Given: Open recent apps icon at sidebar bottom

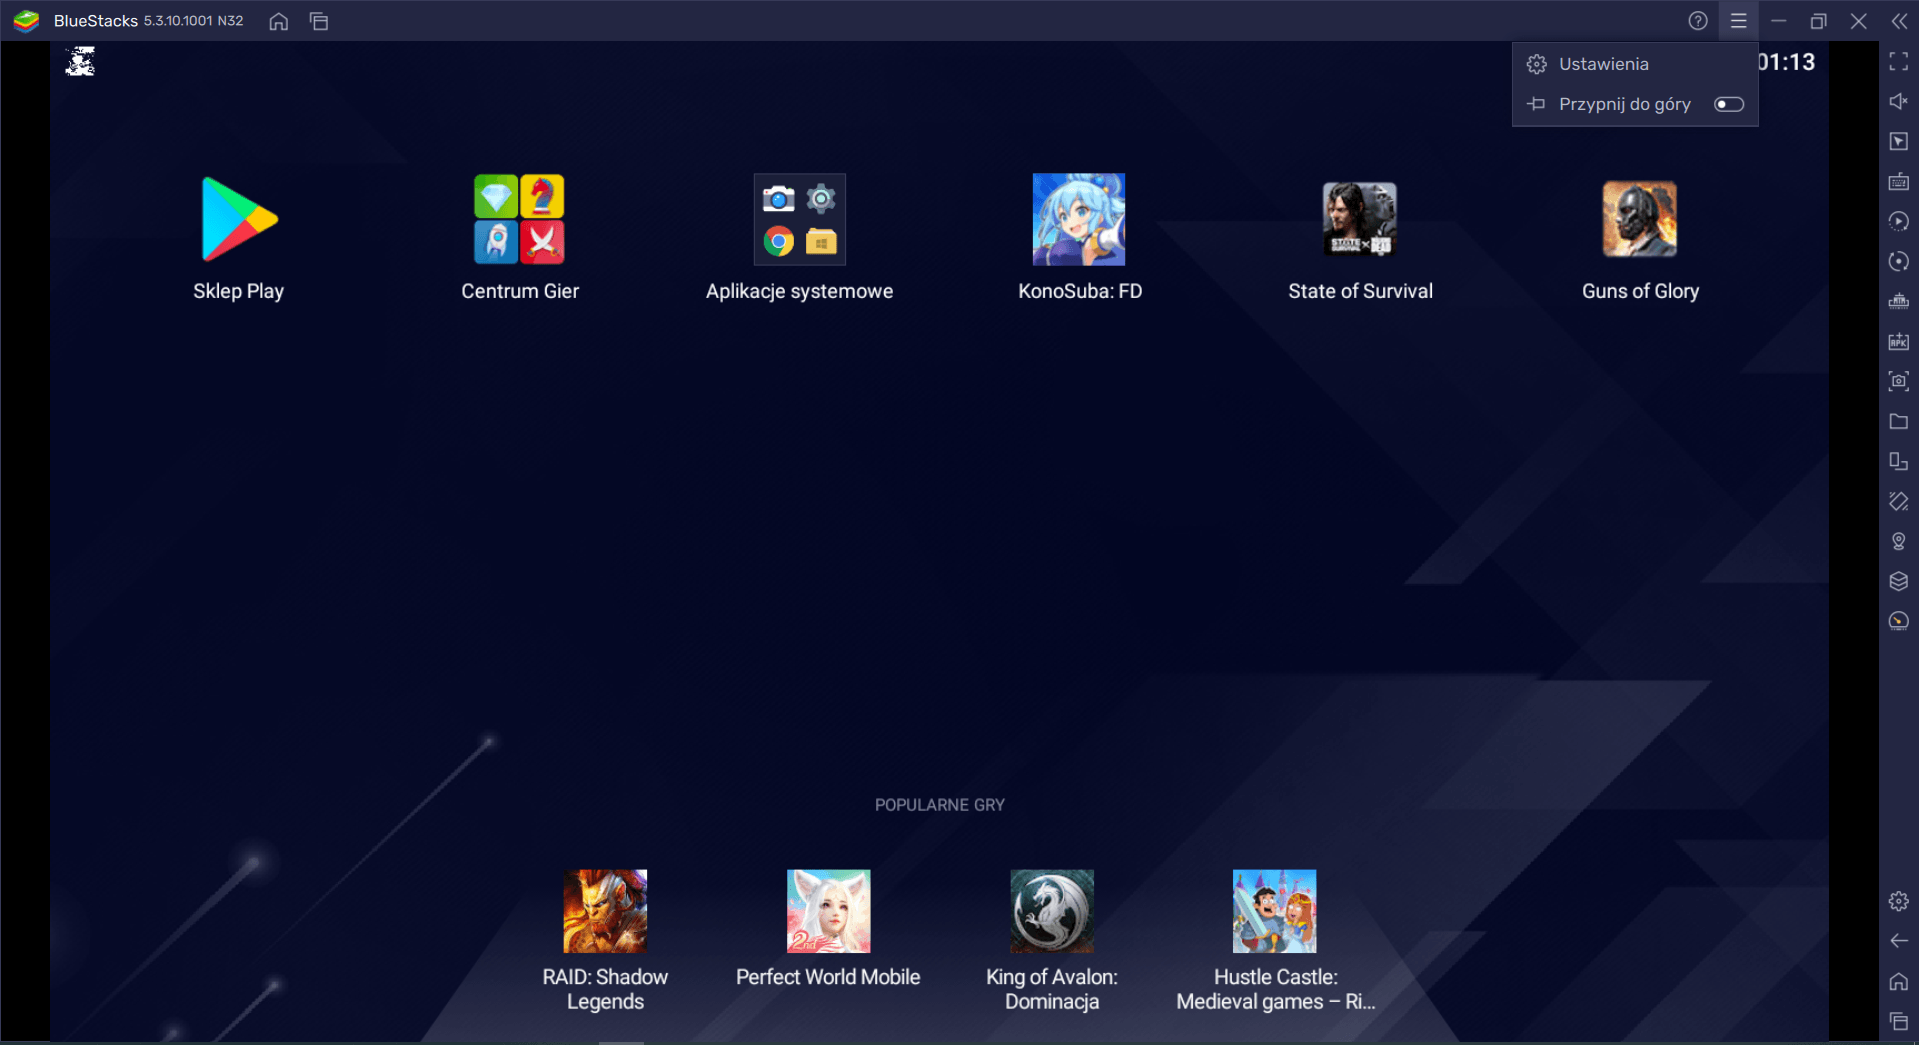Looking at the screenshot, I should pyautogui.click(x=1899, y=1022).
